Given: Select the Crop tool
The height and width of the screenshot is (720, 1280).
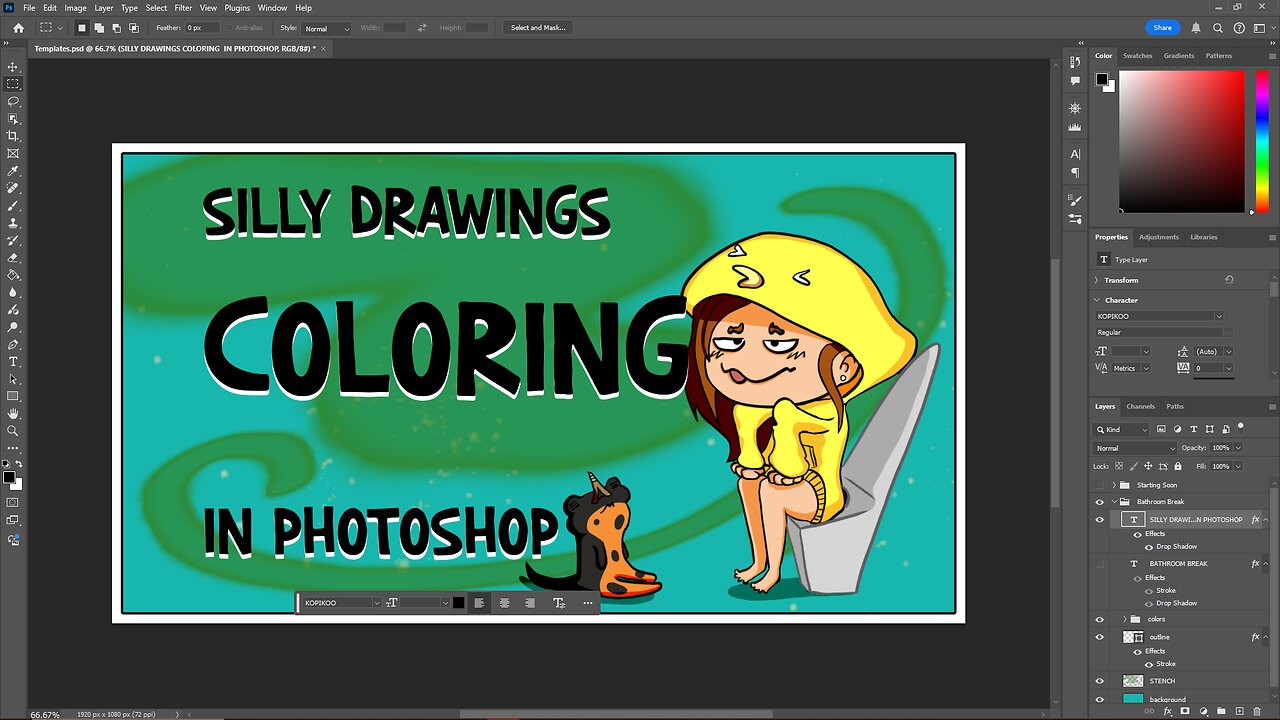Looking at the screenshot, I should (x=13, y=136).
